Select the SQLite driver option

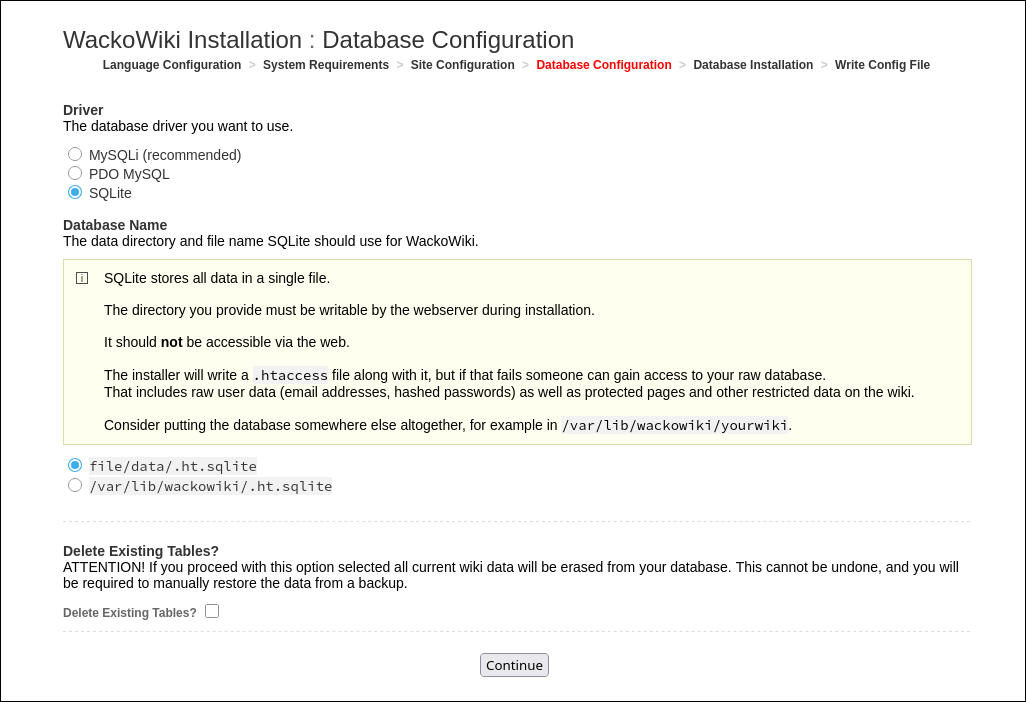click(x=75, y=192)
